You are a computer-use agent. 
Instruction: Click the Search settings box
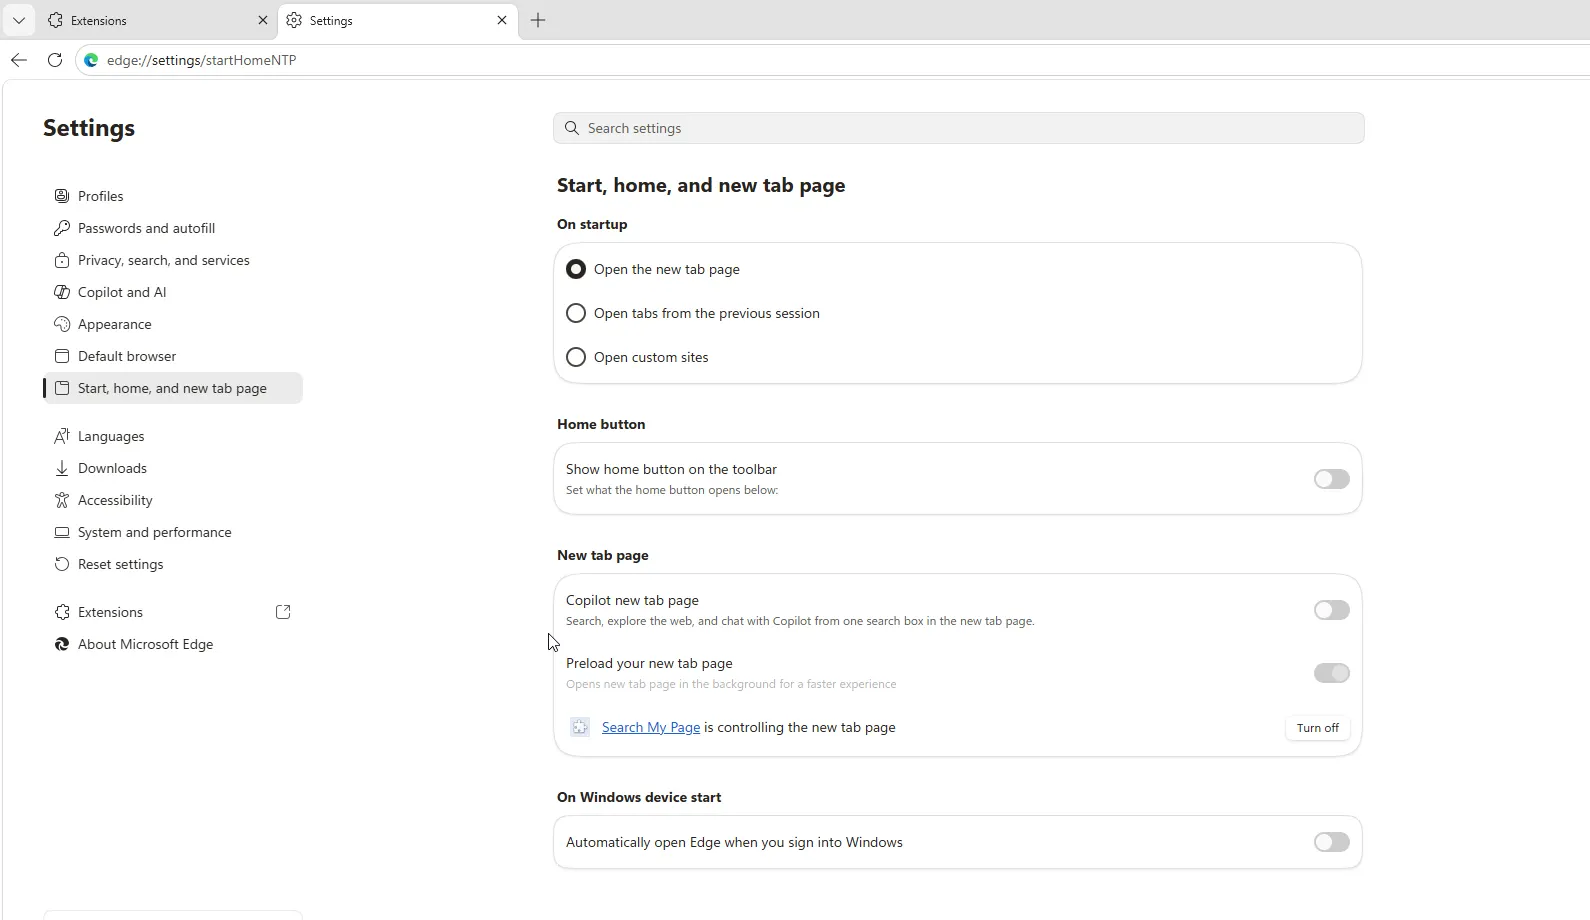coord(958,128)
